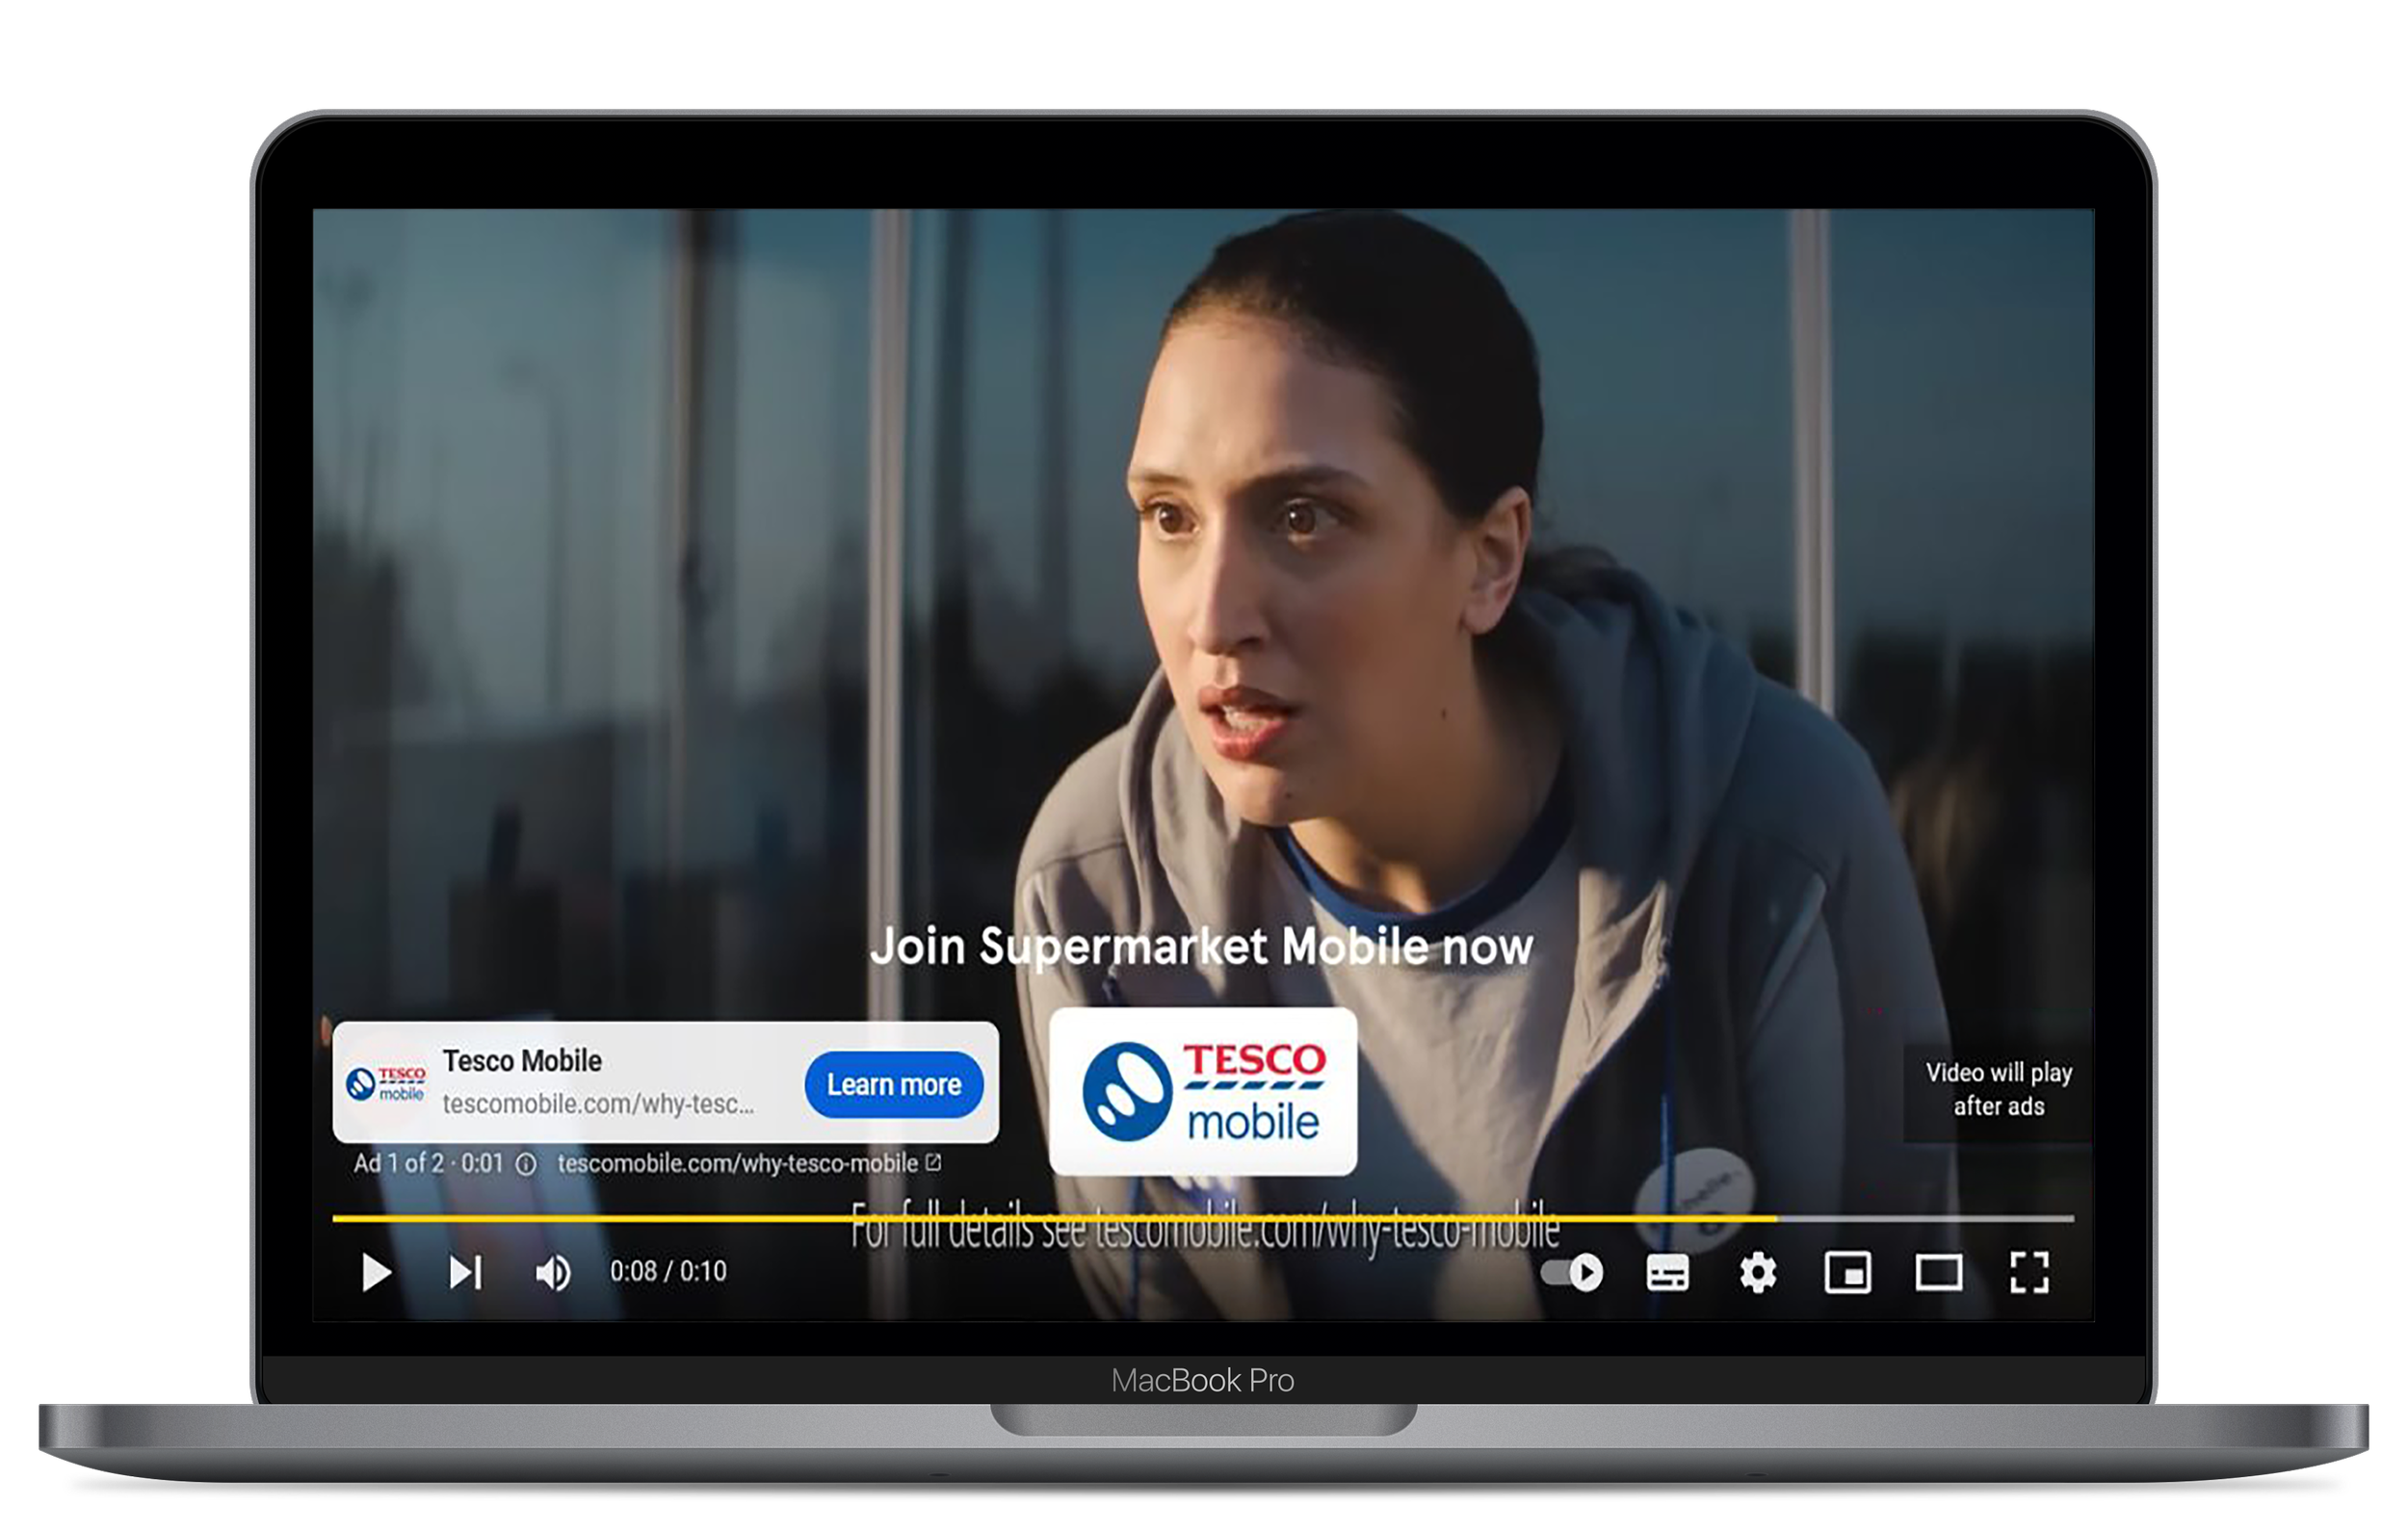Turn on subtitles/closed captions
This screenshot has height=1531, width=2408.
[1667, 1273]
